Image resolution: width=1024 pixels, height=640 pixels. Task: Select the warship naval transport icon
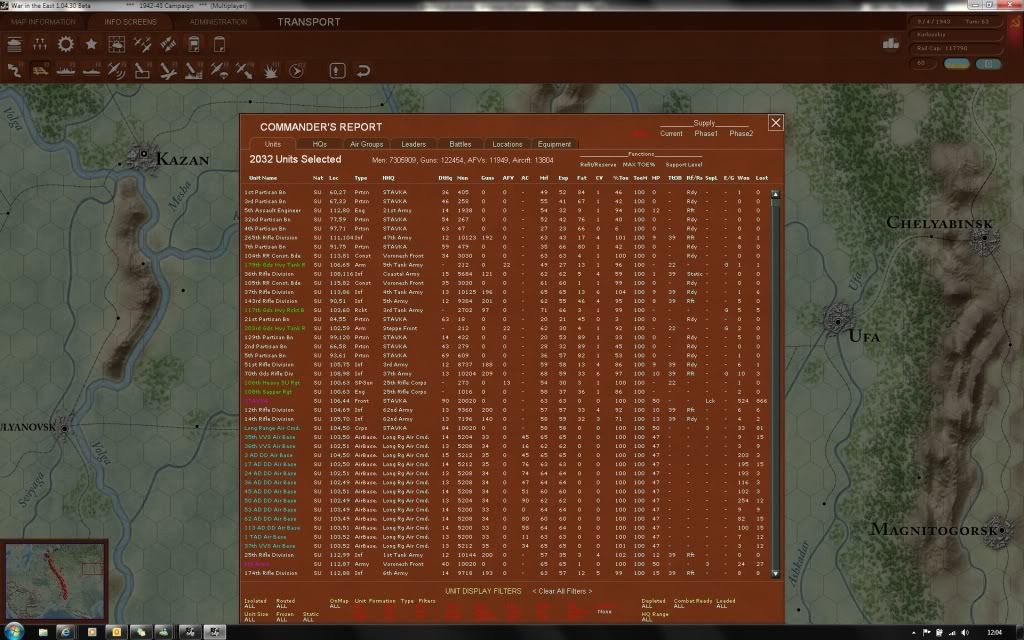pos(66,70)
